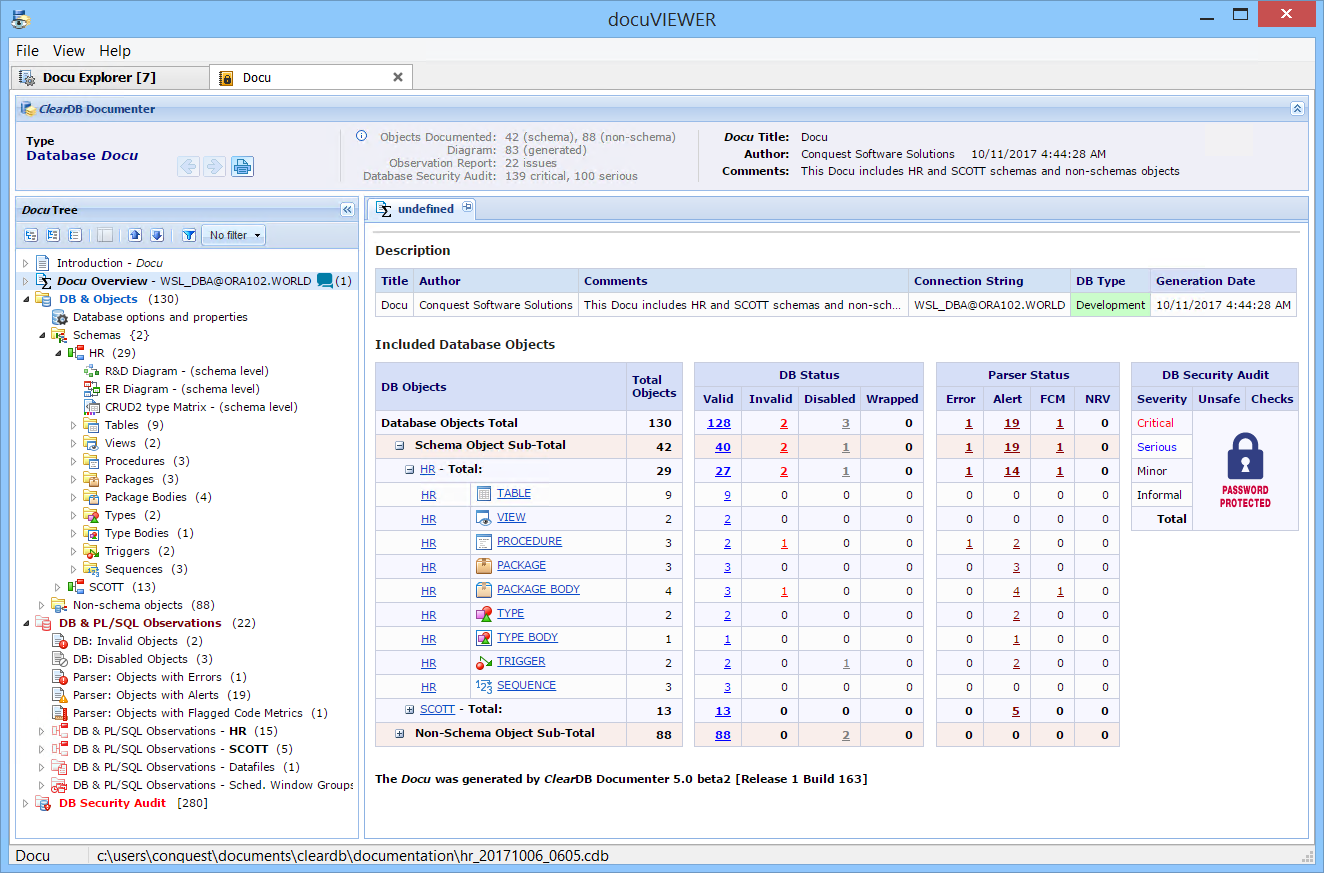This screenshot has height=873, width=1324.
Task: Open the No filter dropdown
Action: click(234, 235)
